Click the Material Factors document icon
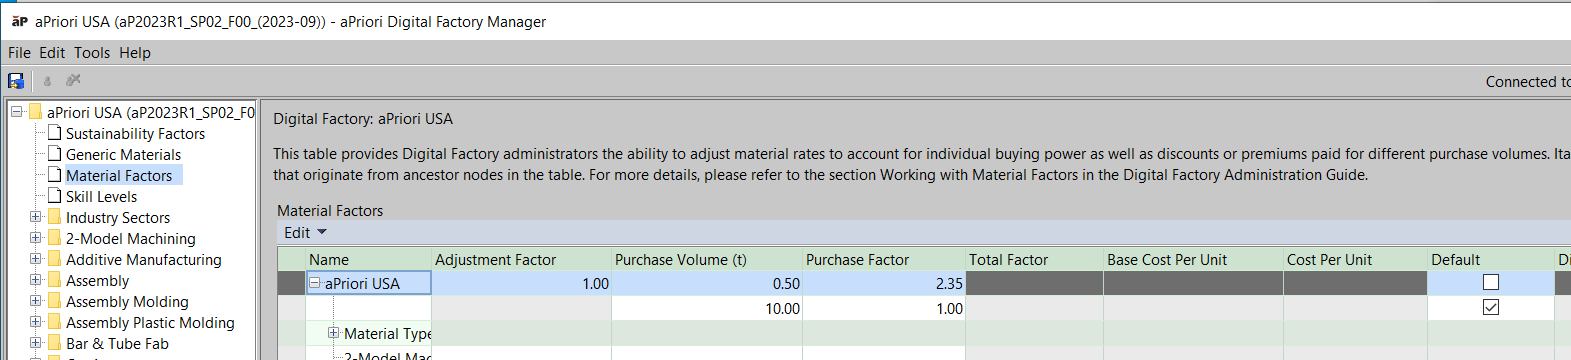This screenshot has height=360, width=1571. click(55, 175)
